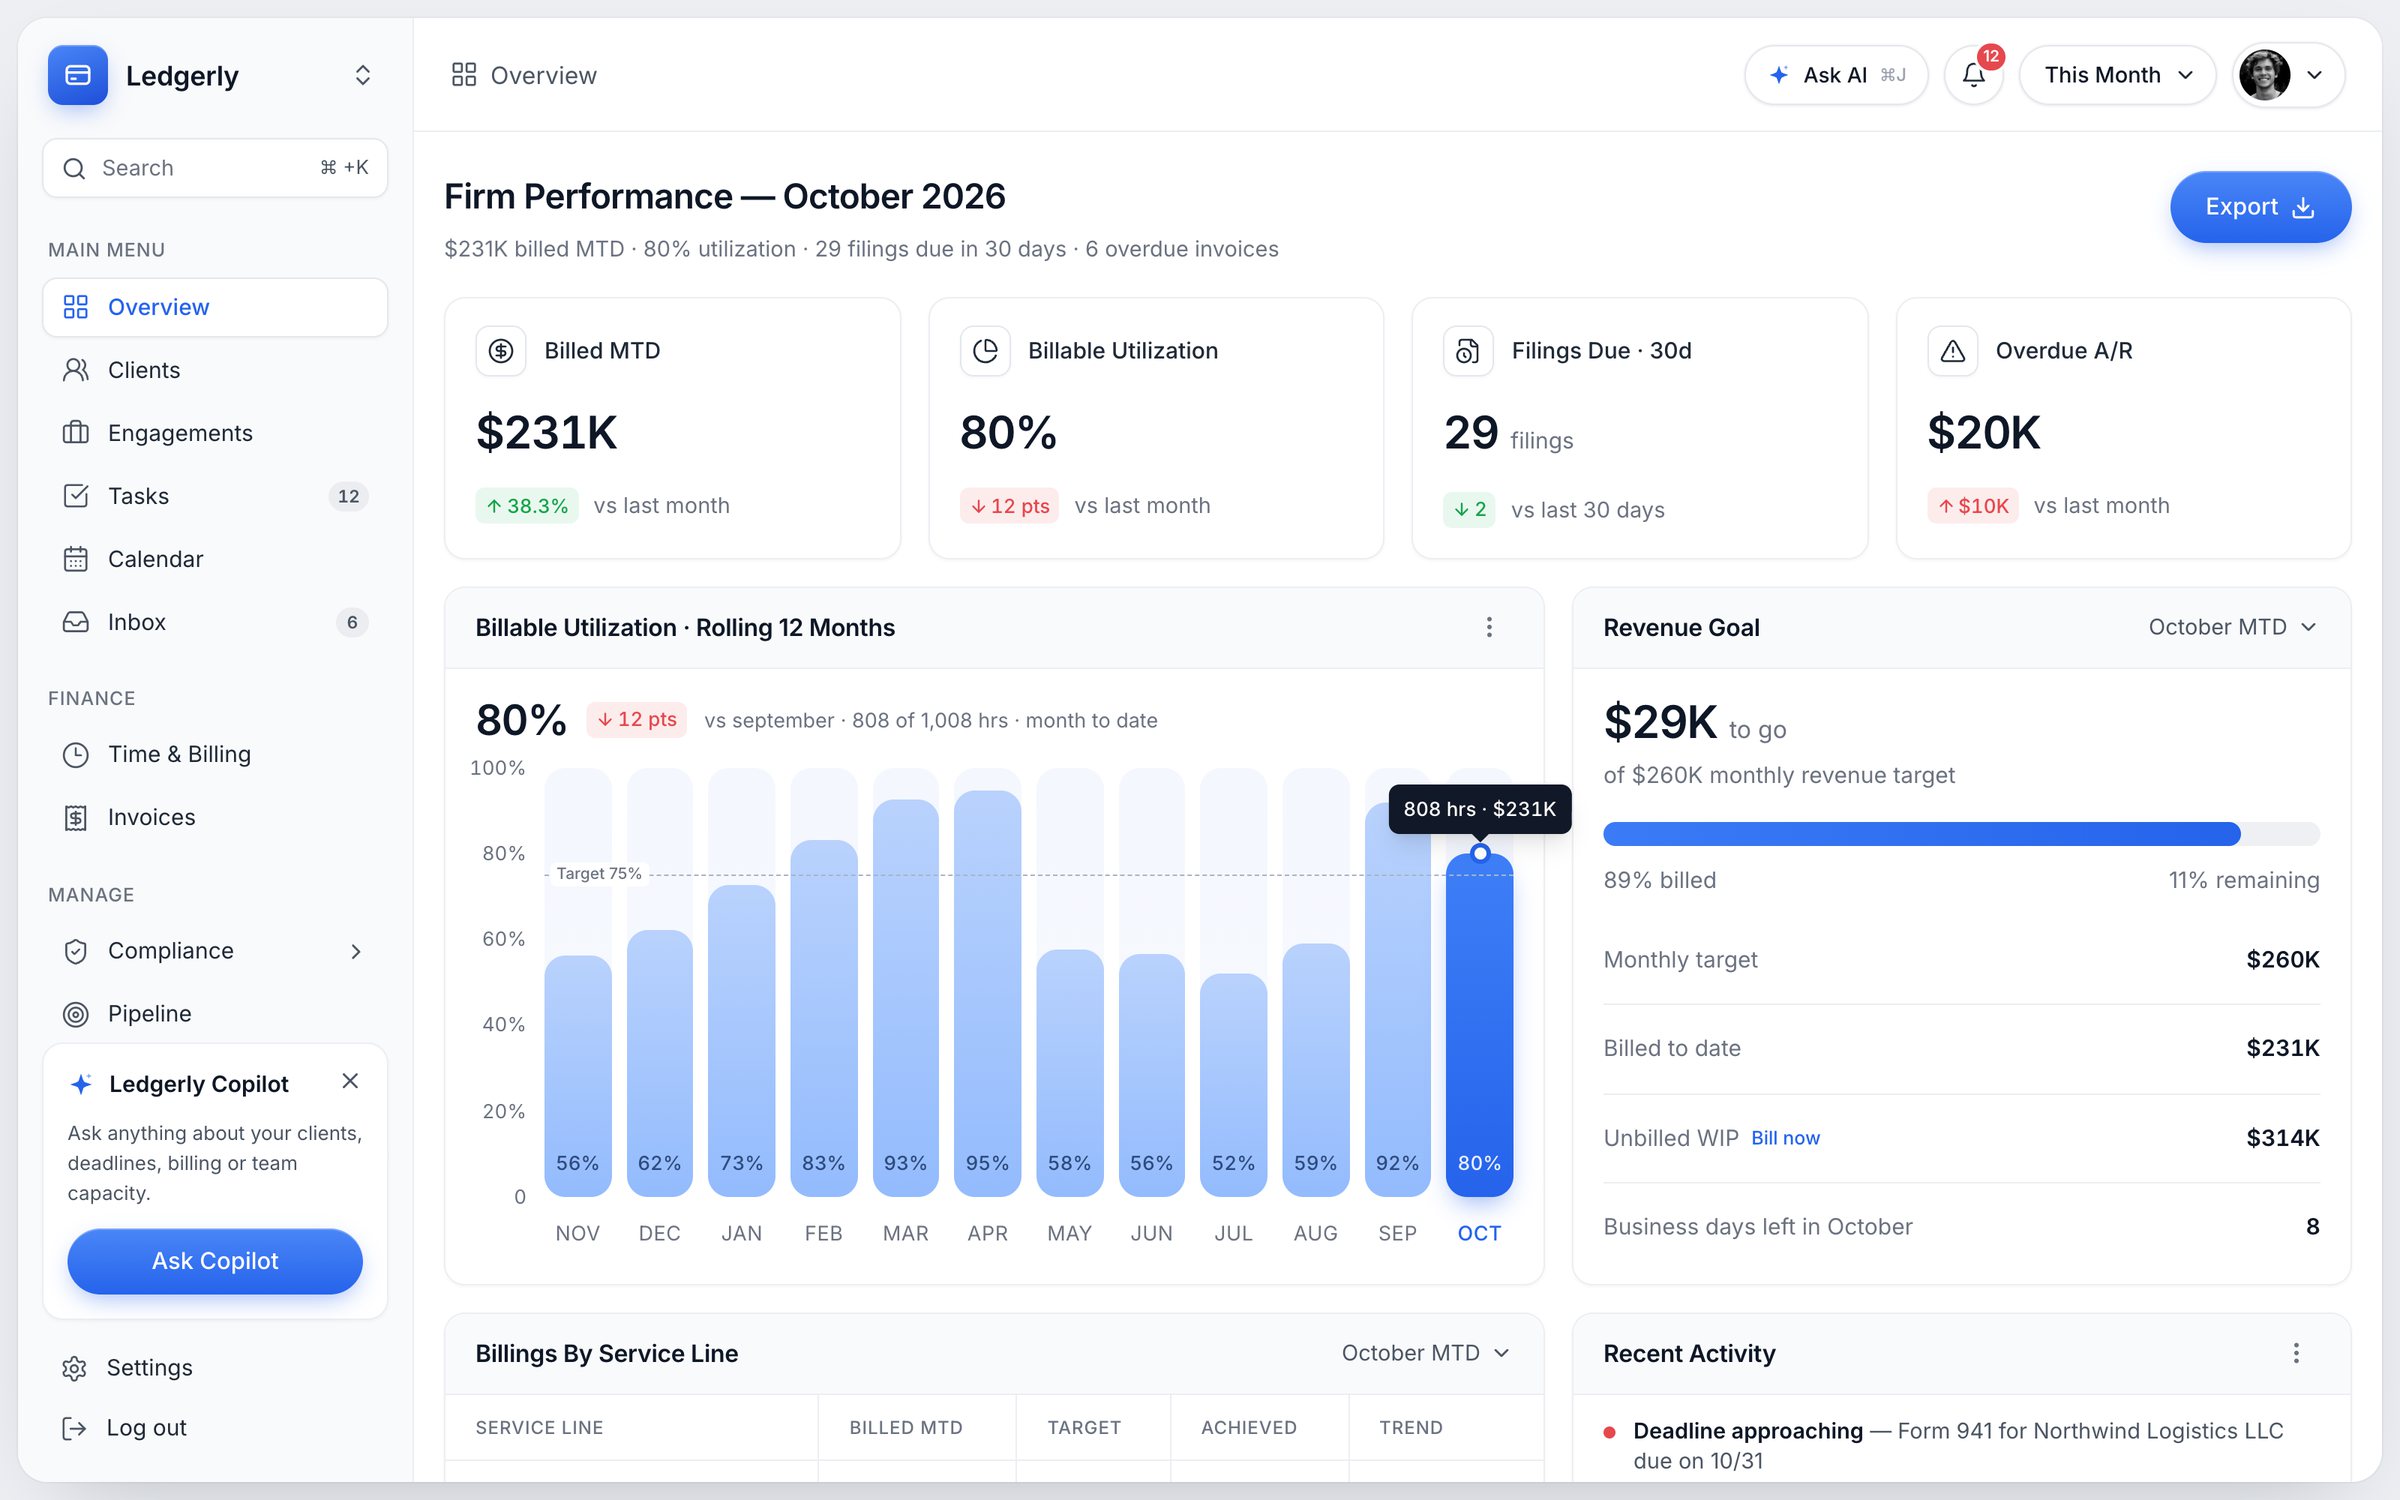Screen dimensions: 2400x1500
Task: Click the Billed MTD dollar icon
Action: [501, 351]
